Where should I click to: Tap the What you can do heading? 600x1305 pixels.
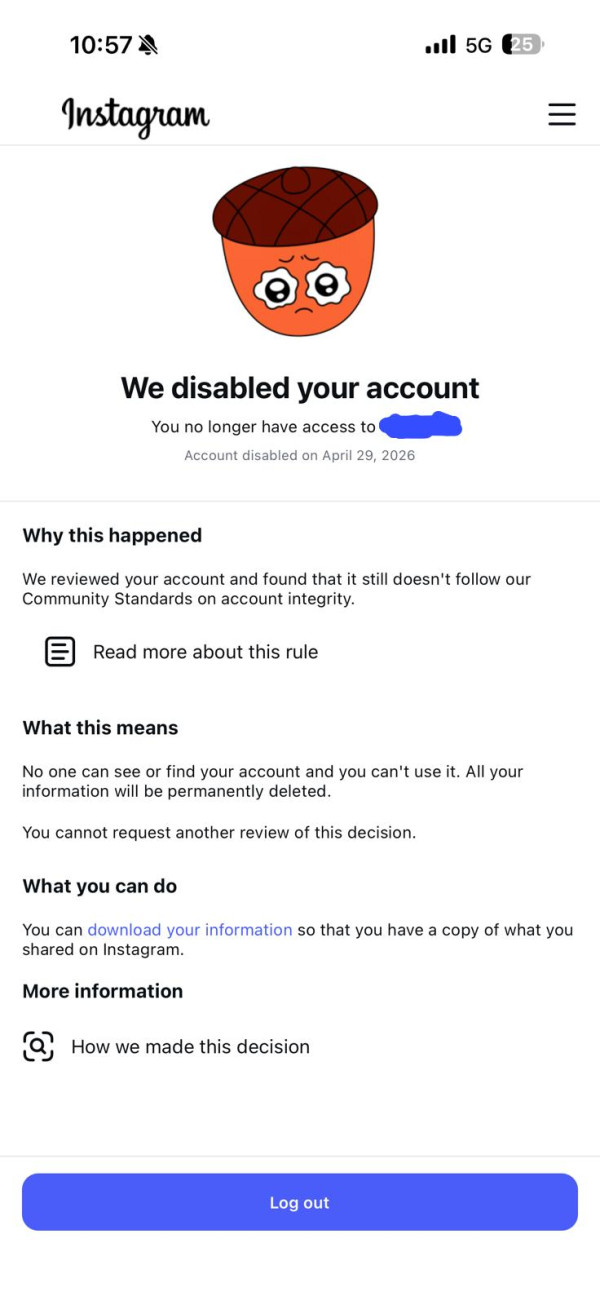coord(100,886)
